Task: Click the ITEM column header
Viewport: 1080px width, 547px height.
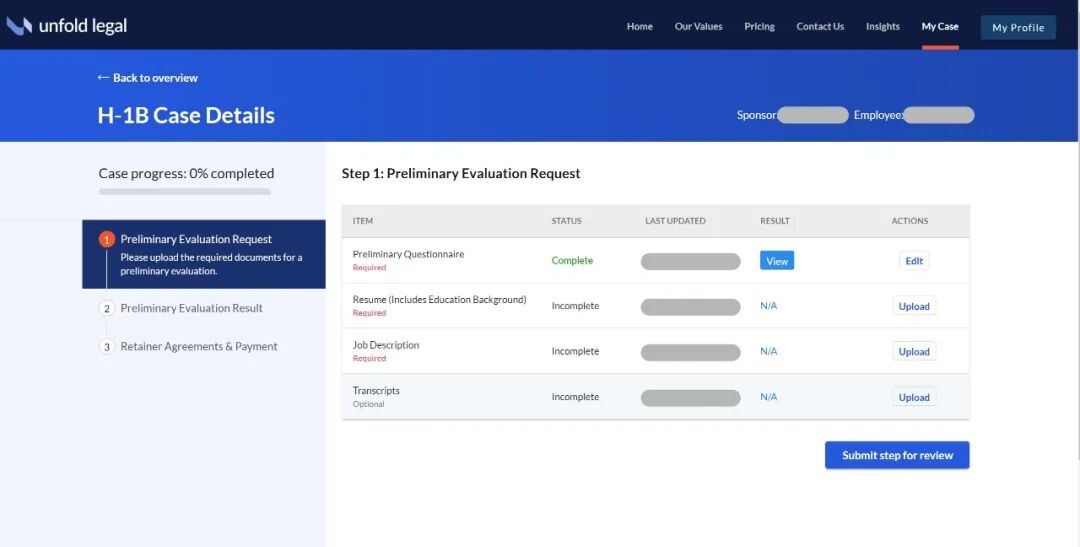Action: click(363, 221)
